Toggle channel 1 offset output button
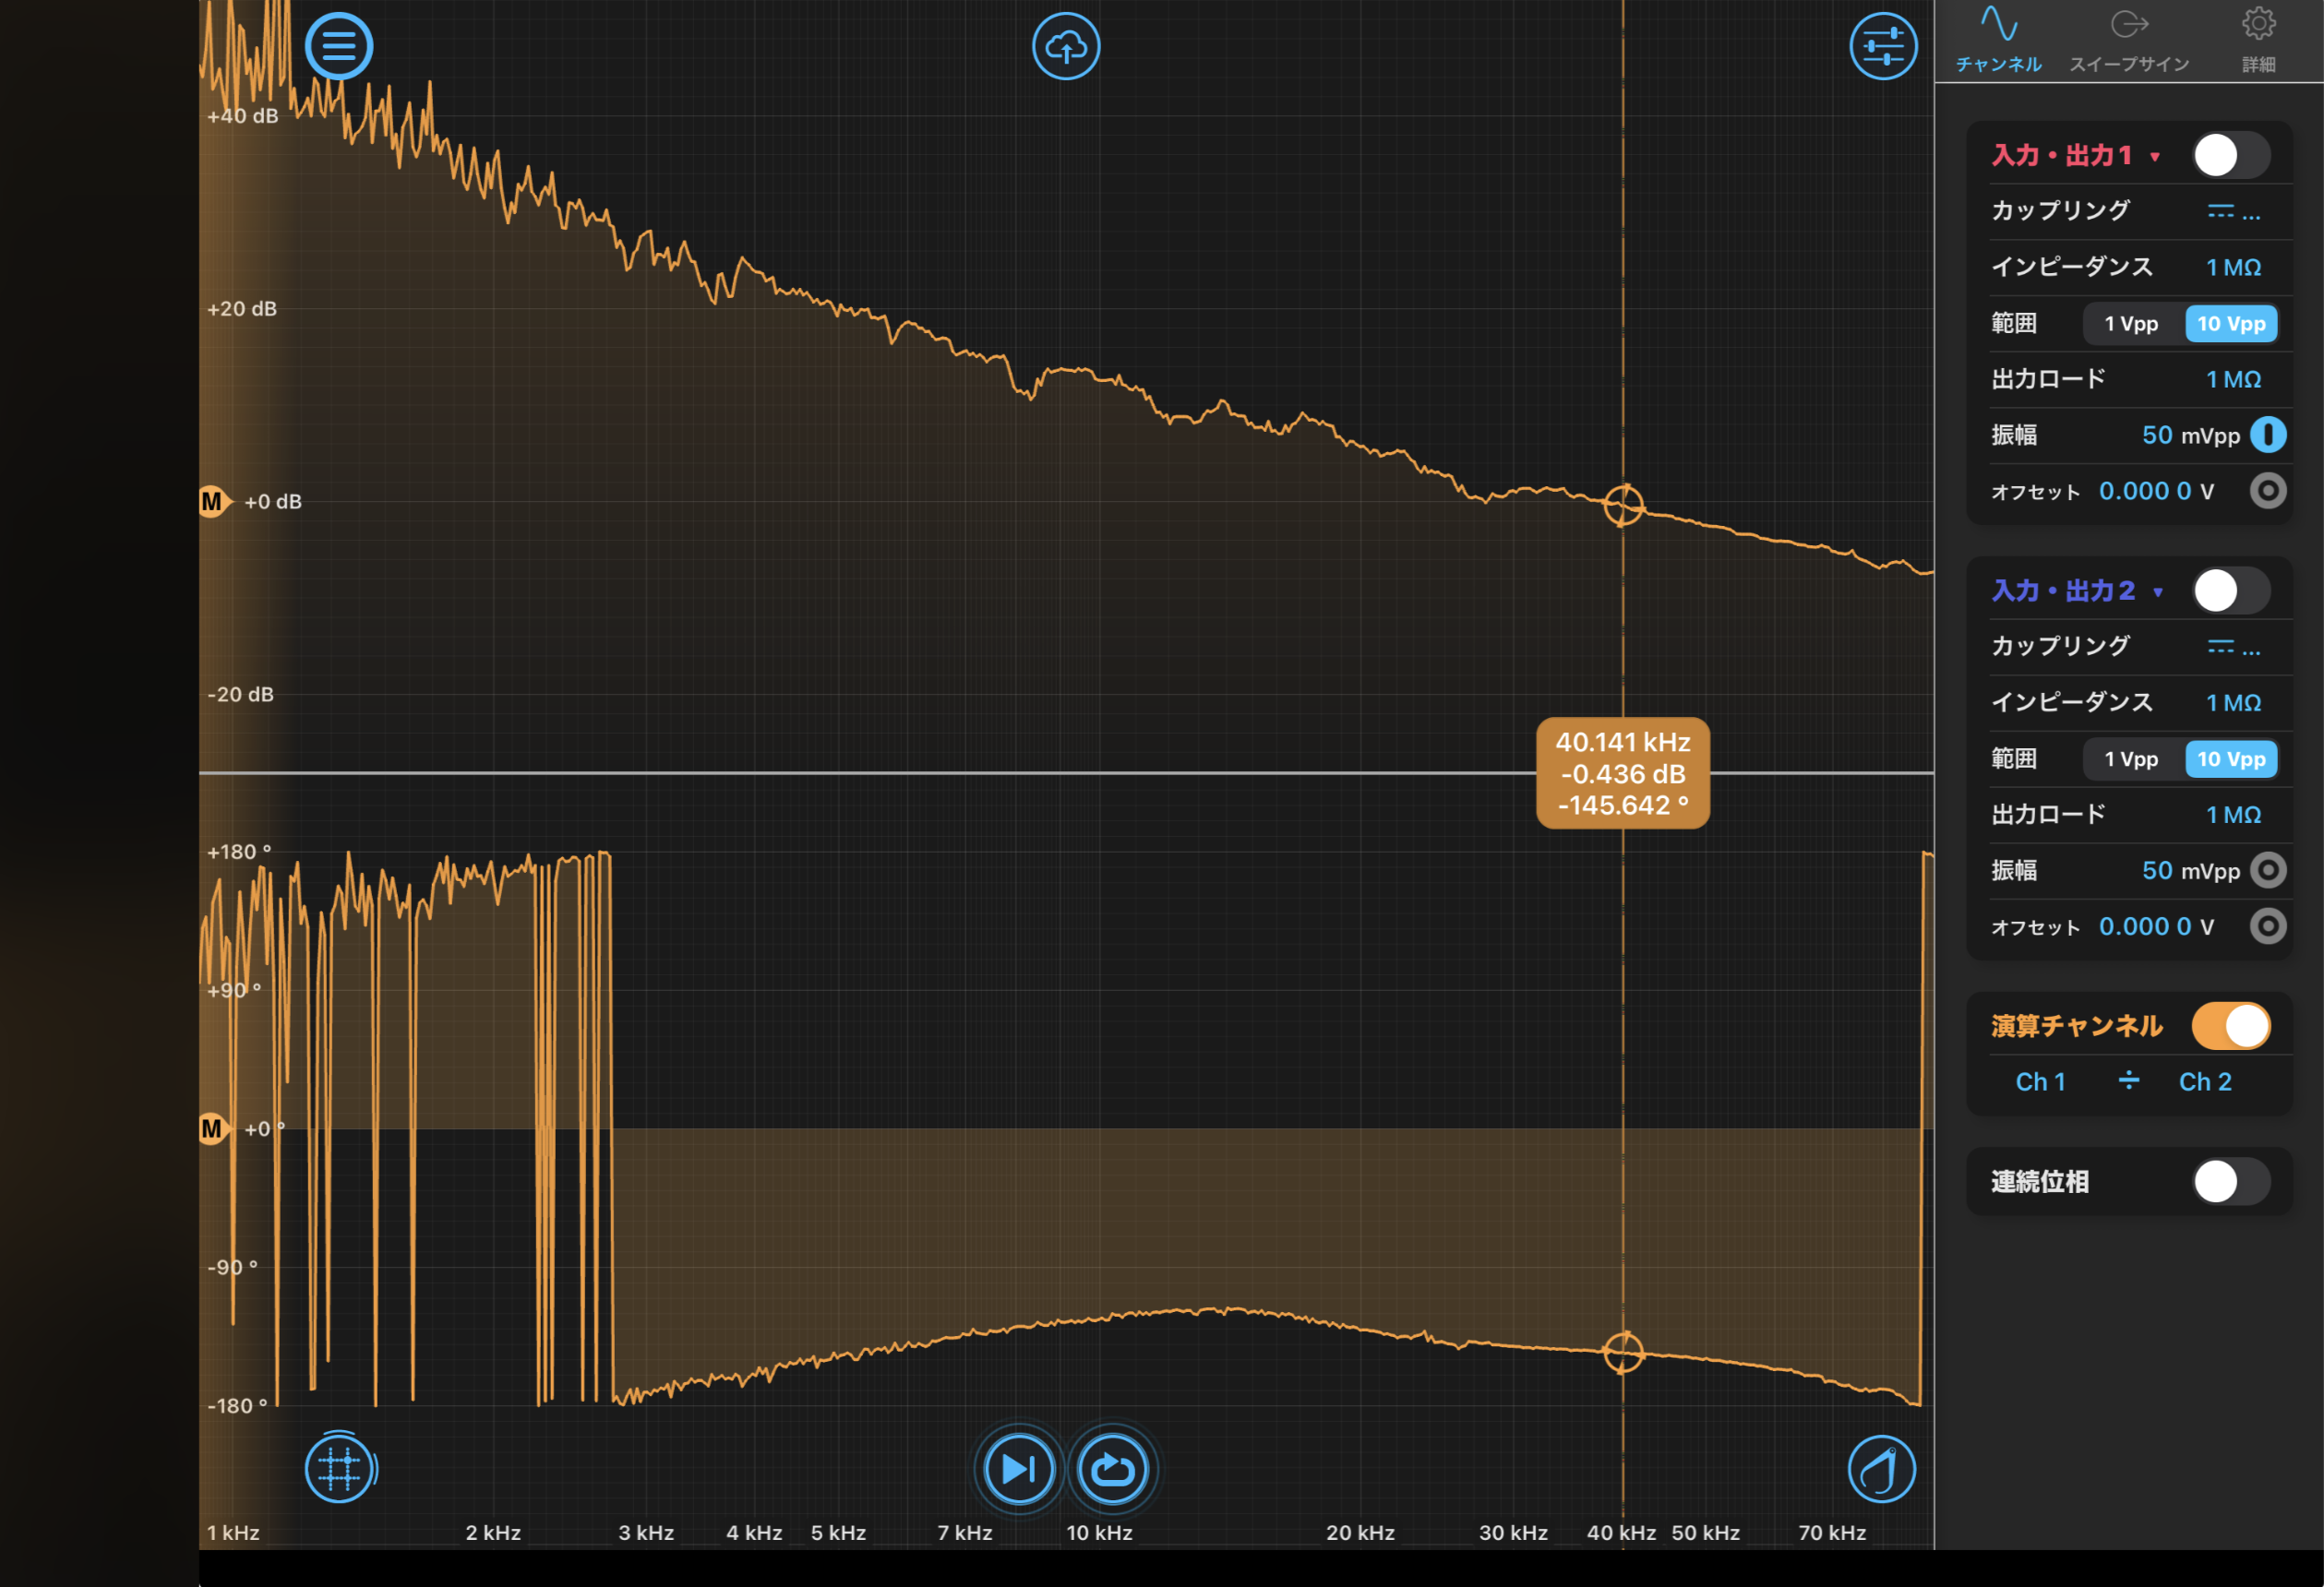2324x1587 pixels. tap(2268, 491)
